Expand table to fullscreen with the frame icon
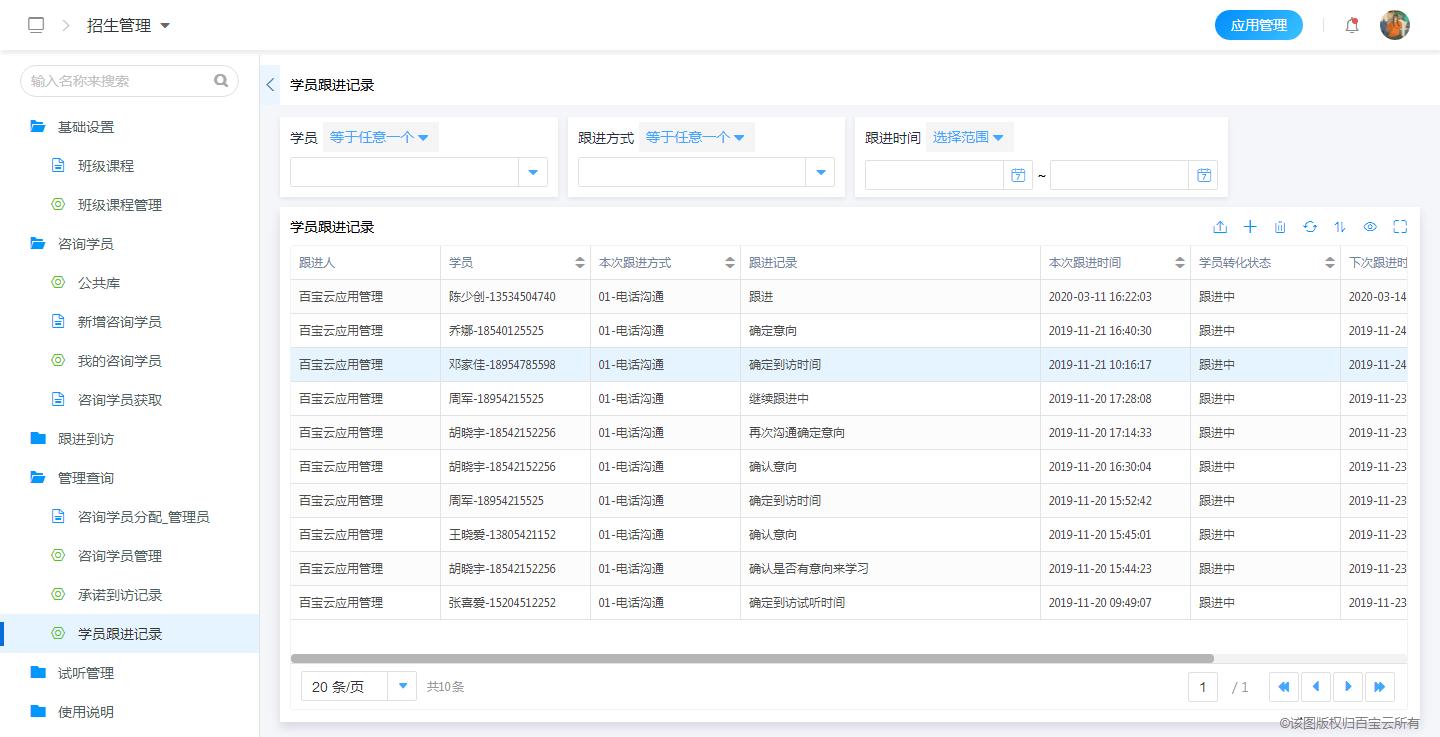 pyautogui.click(x=1400, y=227)
